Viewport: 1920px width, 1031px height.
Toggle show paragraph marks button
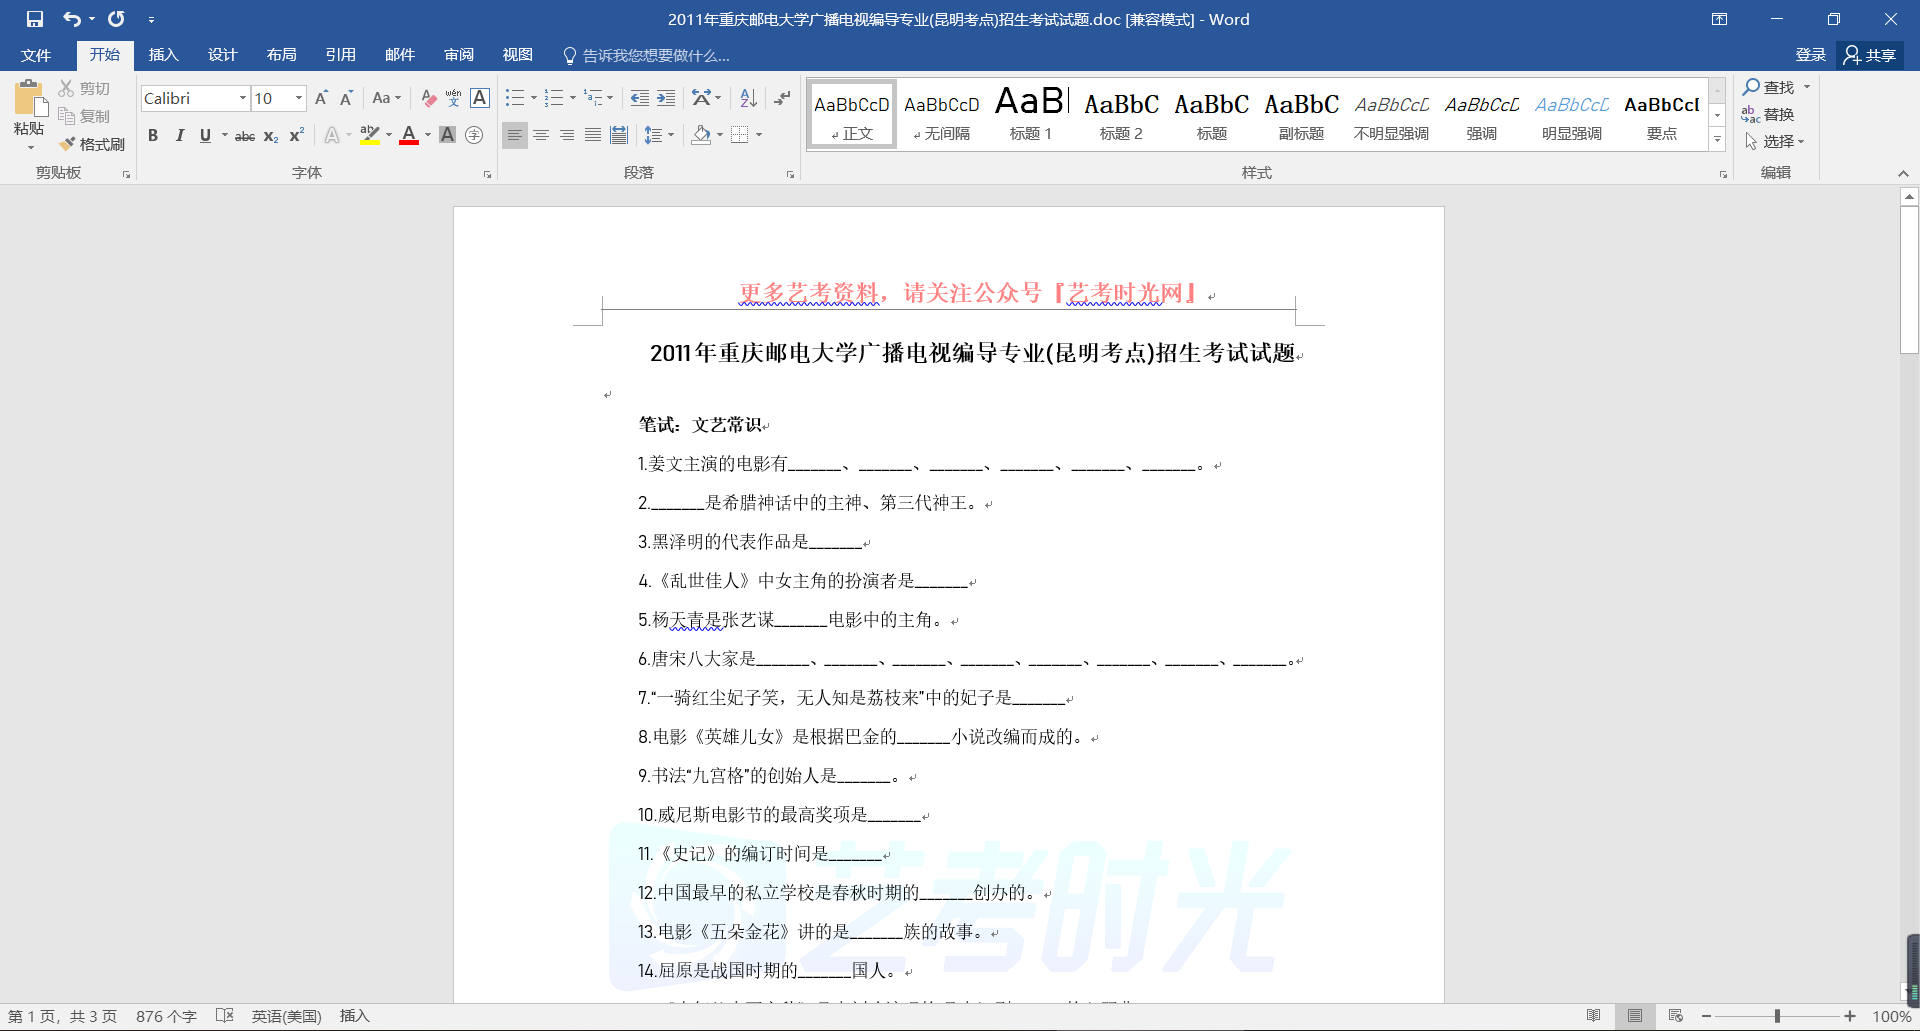[782, 98]
